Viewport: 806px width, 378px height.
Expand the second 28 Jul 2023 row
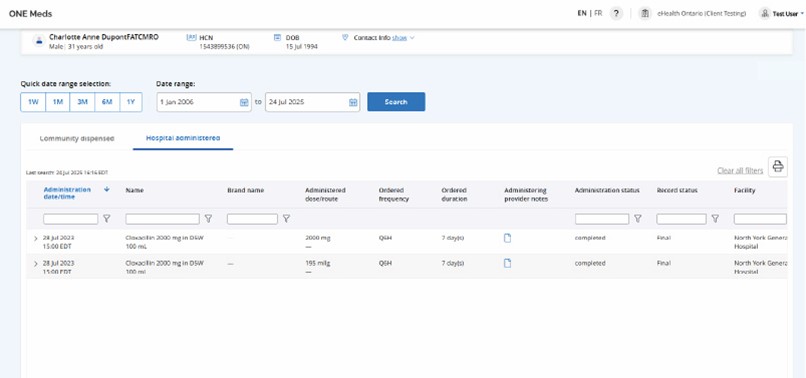click(x=35, y=264)
